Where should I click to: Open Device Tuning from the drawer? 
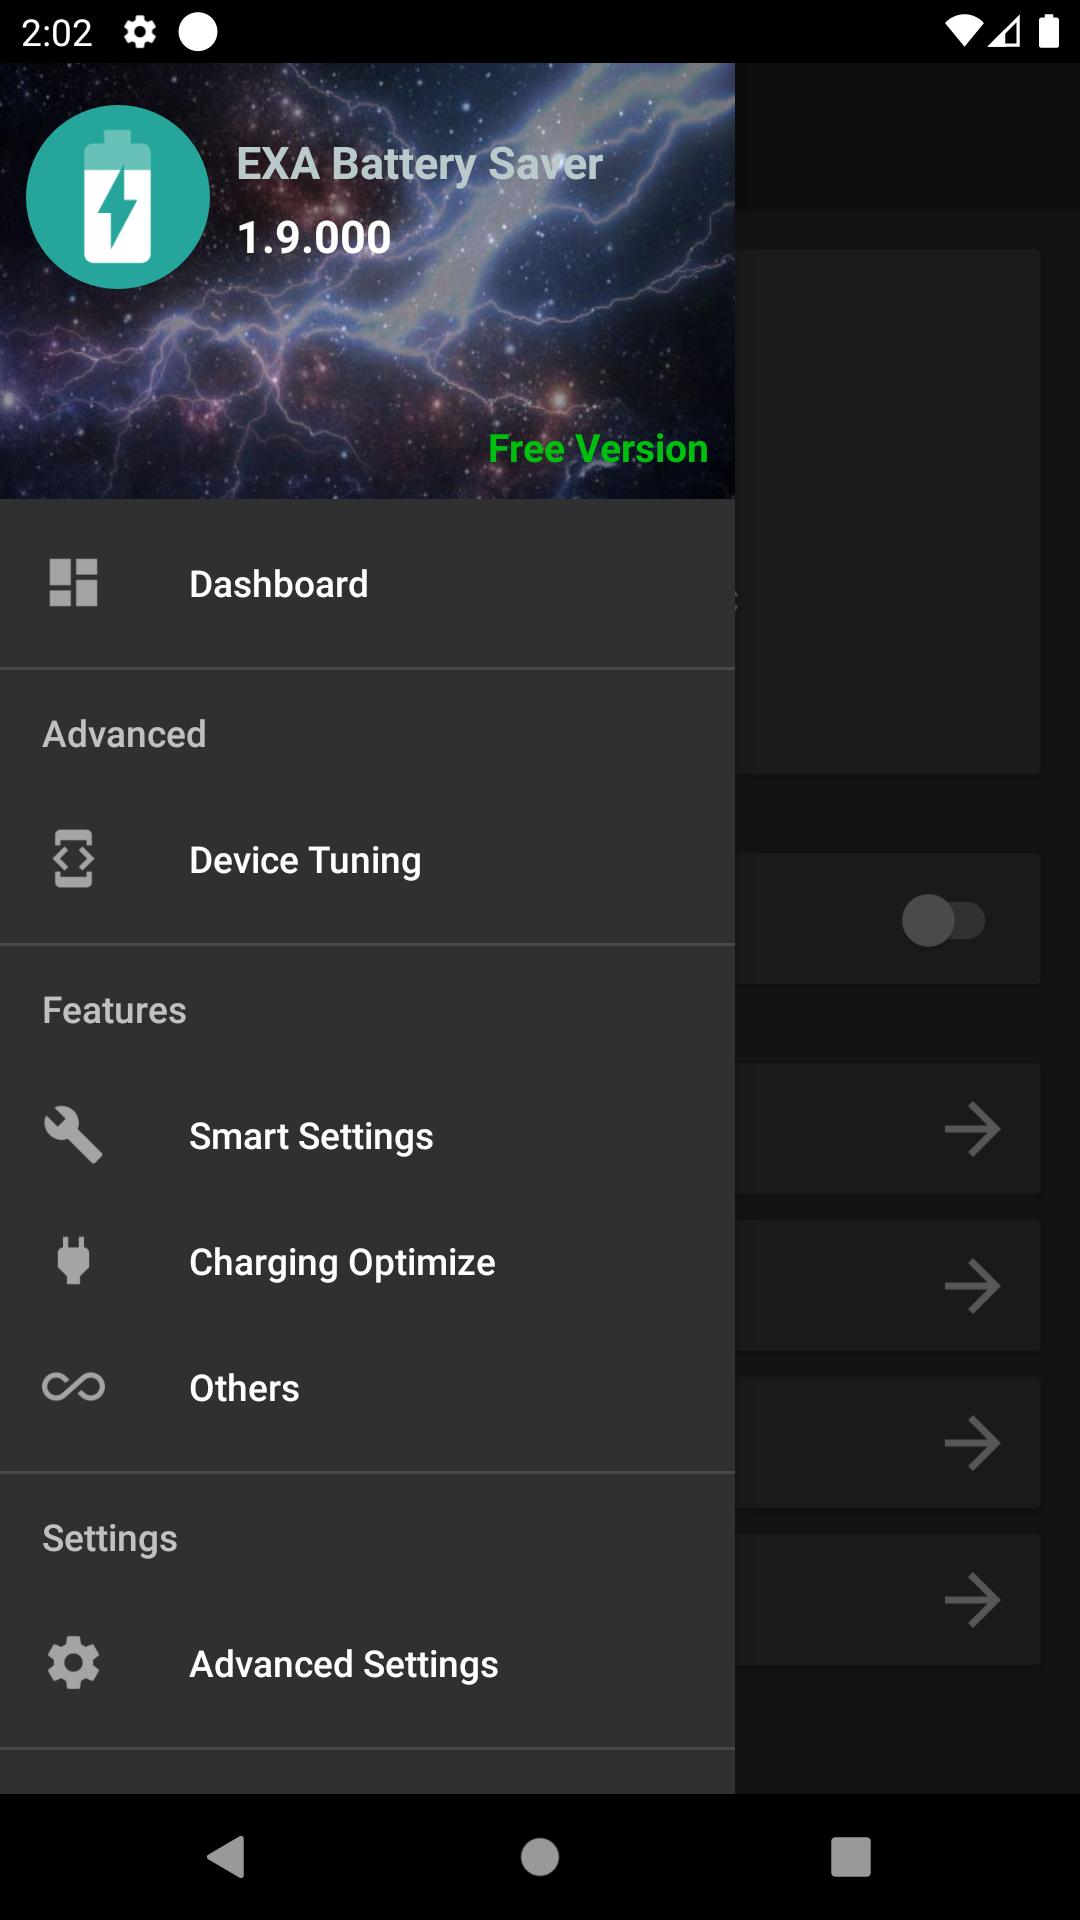tap(367, 860)
